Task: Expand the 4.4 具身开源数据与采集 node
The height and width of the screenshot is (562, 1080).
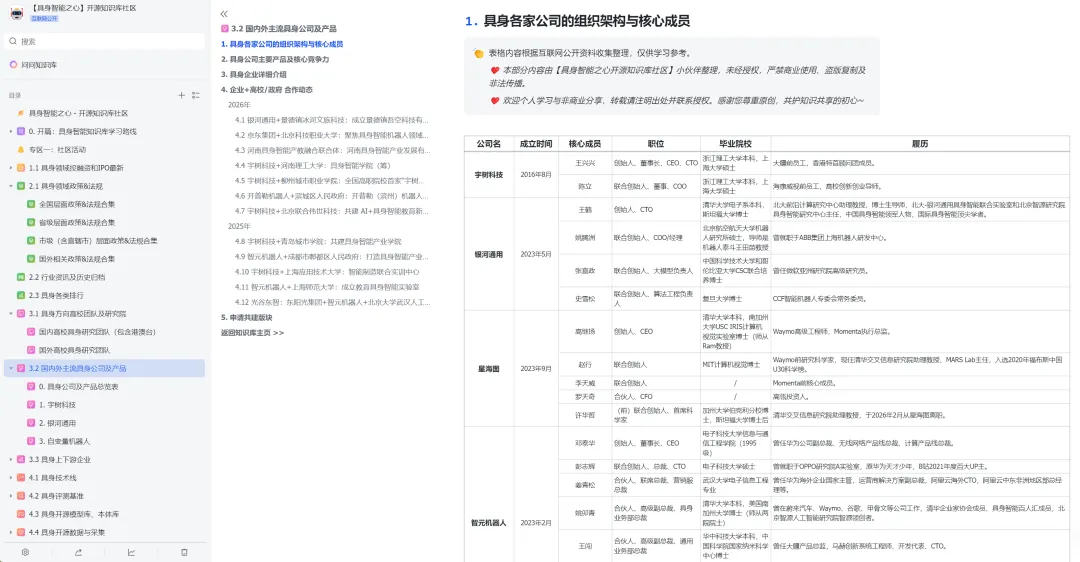Action: 10,532
